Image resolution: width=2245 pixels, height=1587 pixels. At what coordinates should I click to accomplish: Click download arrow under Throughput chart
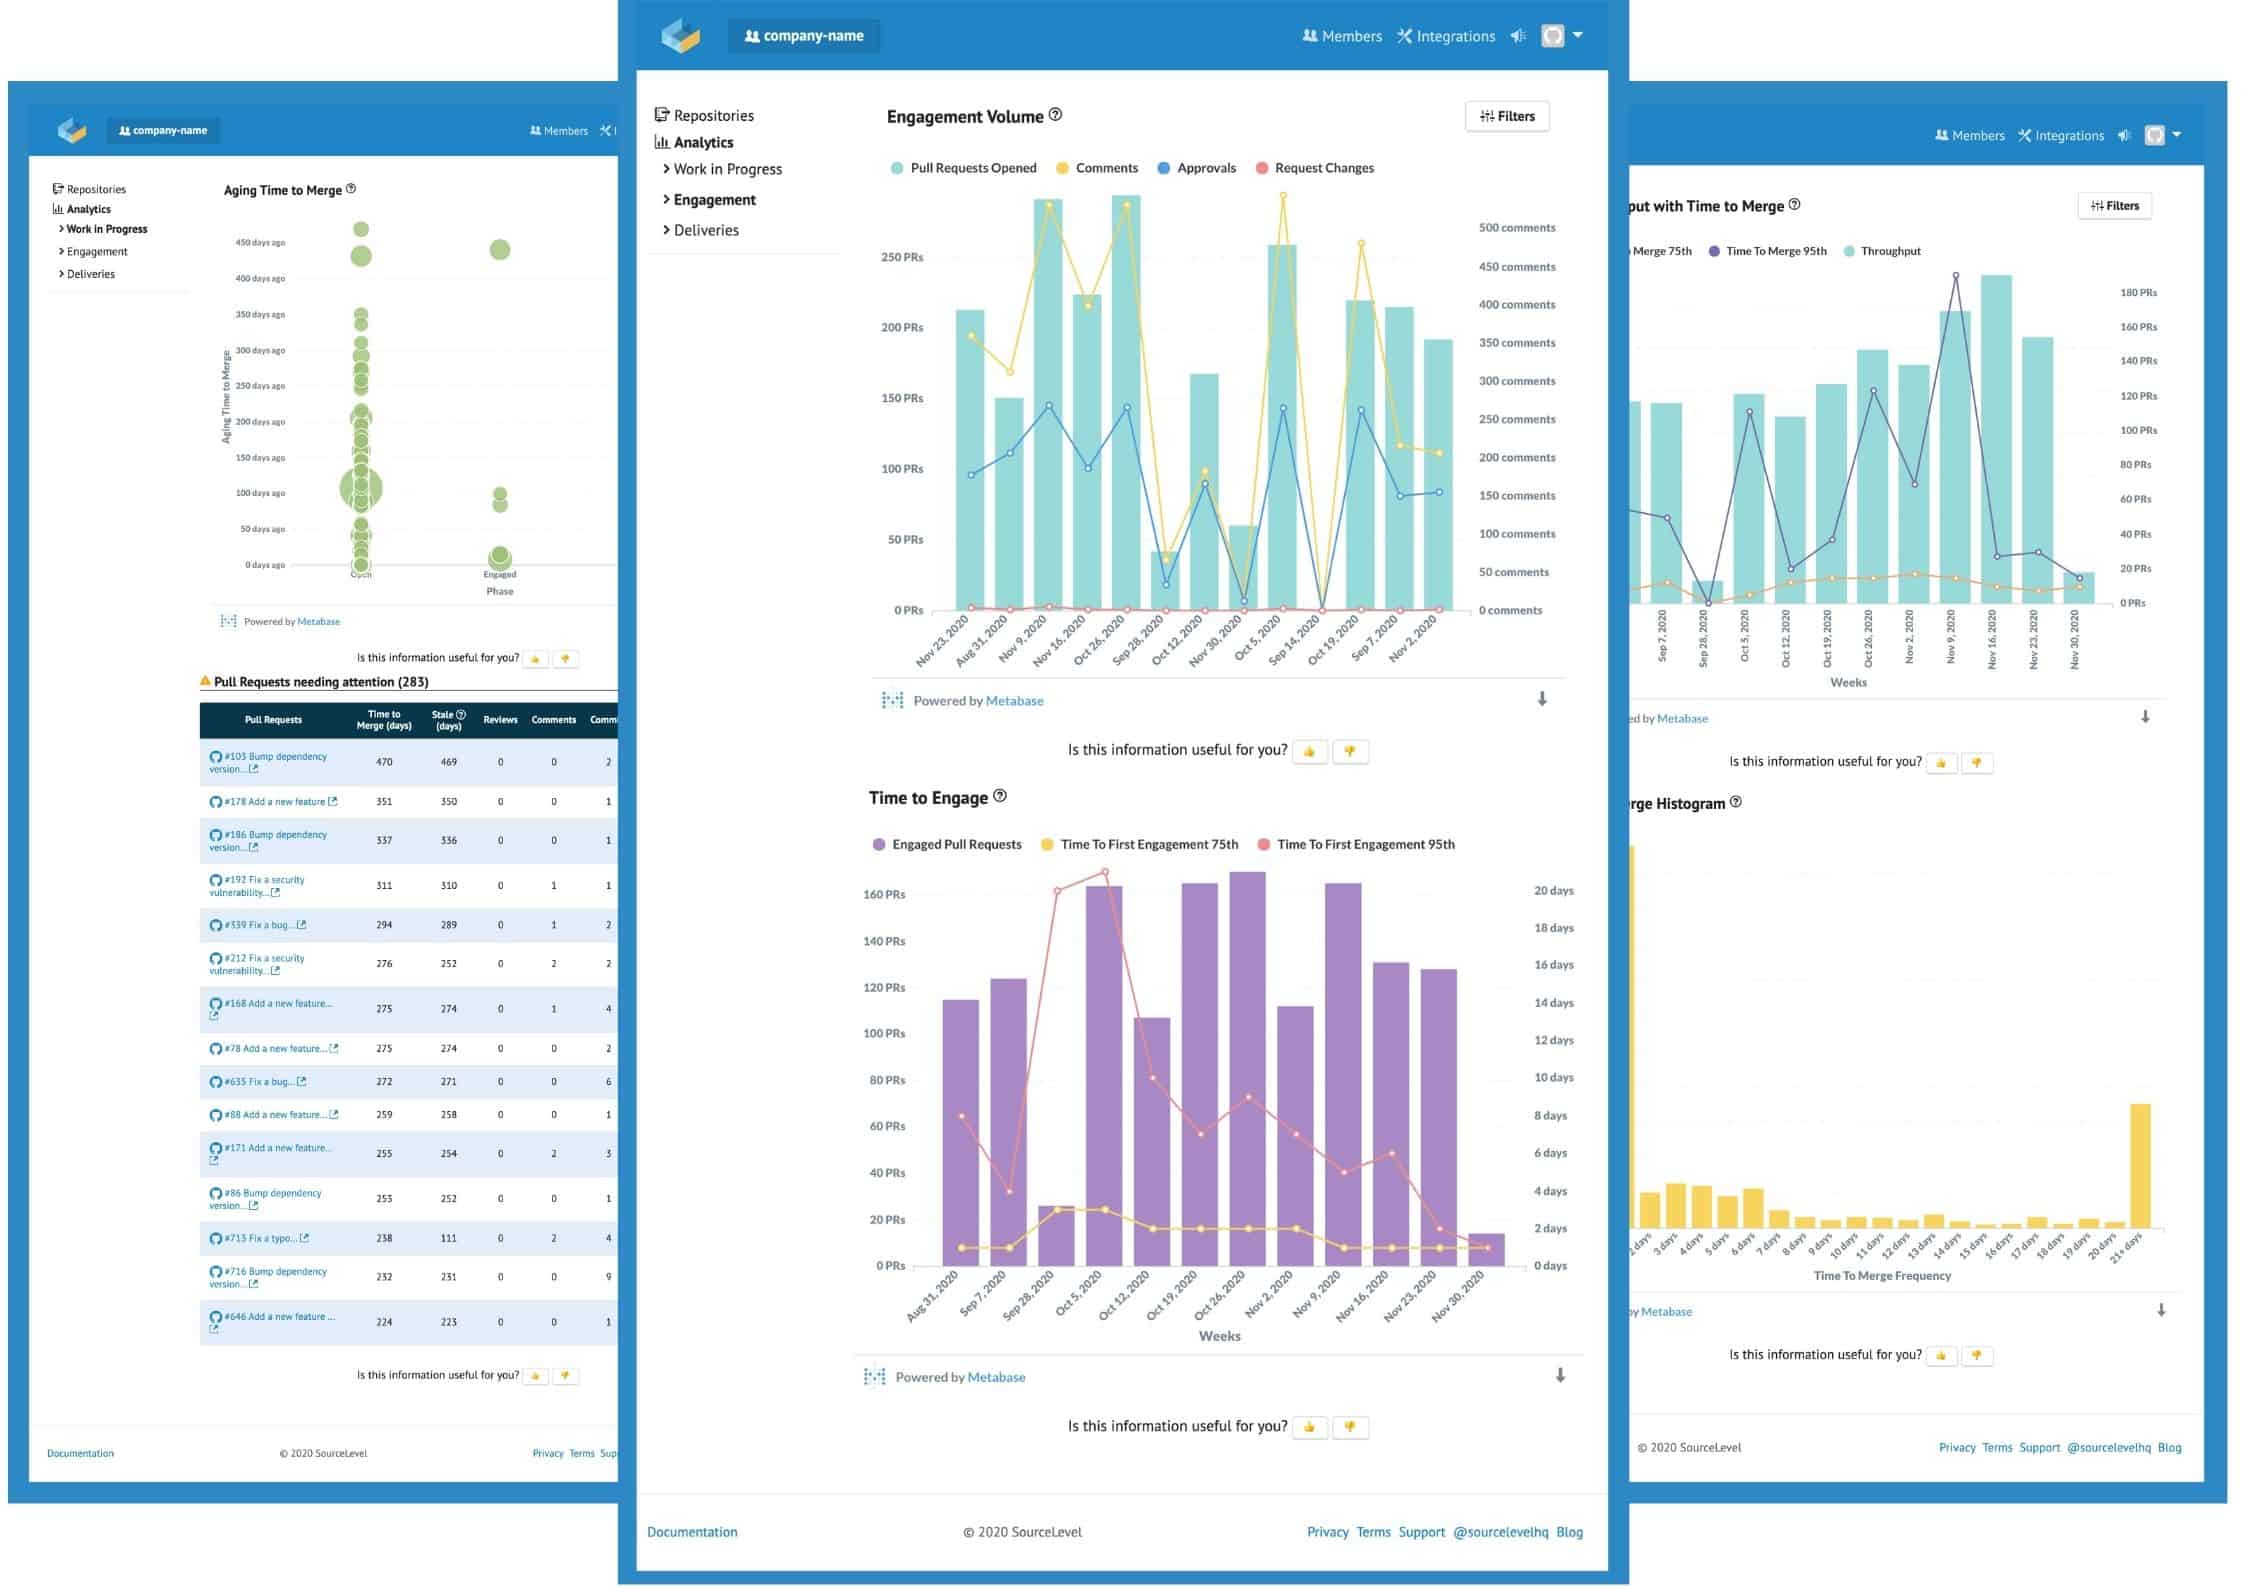click(x=2145, y=716)
